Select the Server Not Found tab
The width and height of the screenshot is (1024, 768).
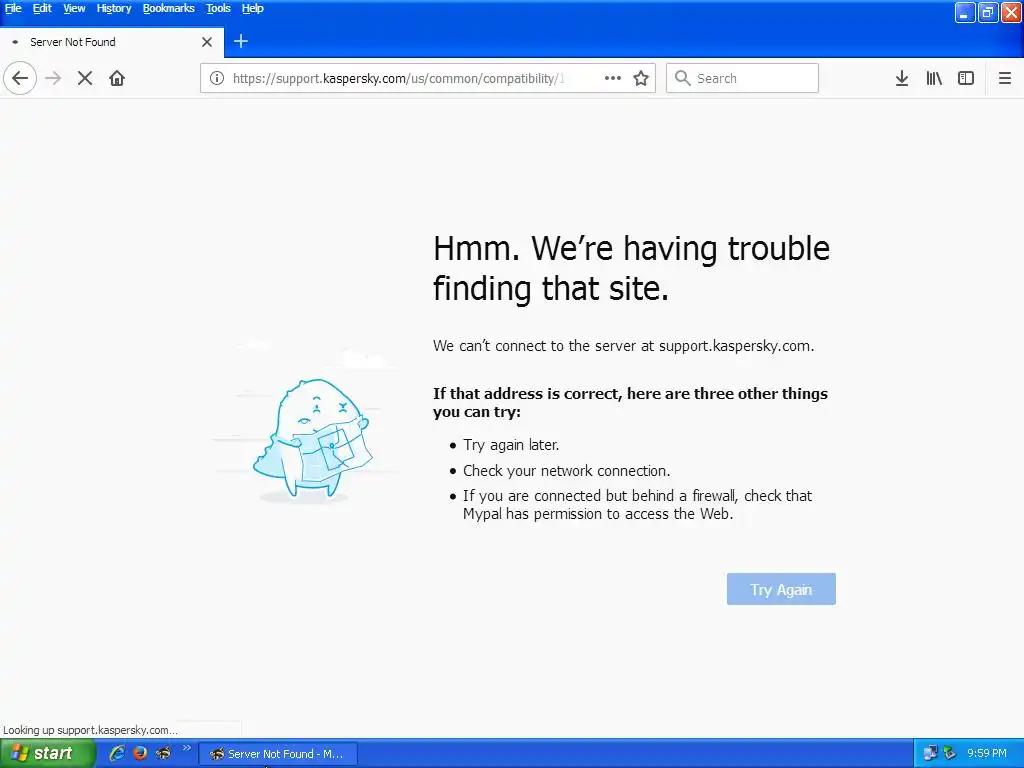(112, 42)
